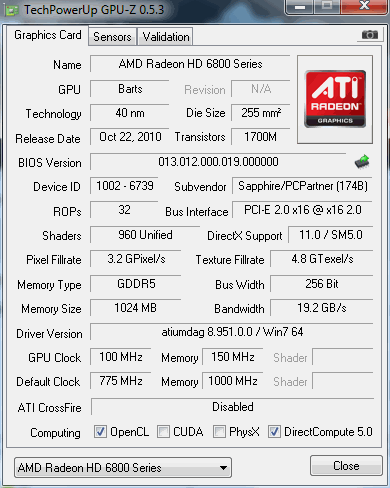Toggle the OpenCL checkbox
This screenshot has height=488, width=390.
click(x=100, y=432)
